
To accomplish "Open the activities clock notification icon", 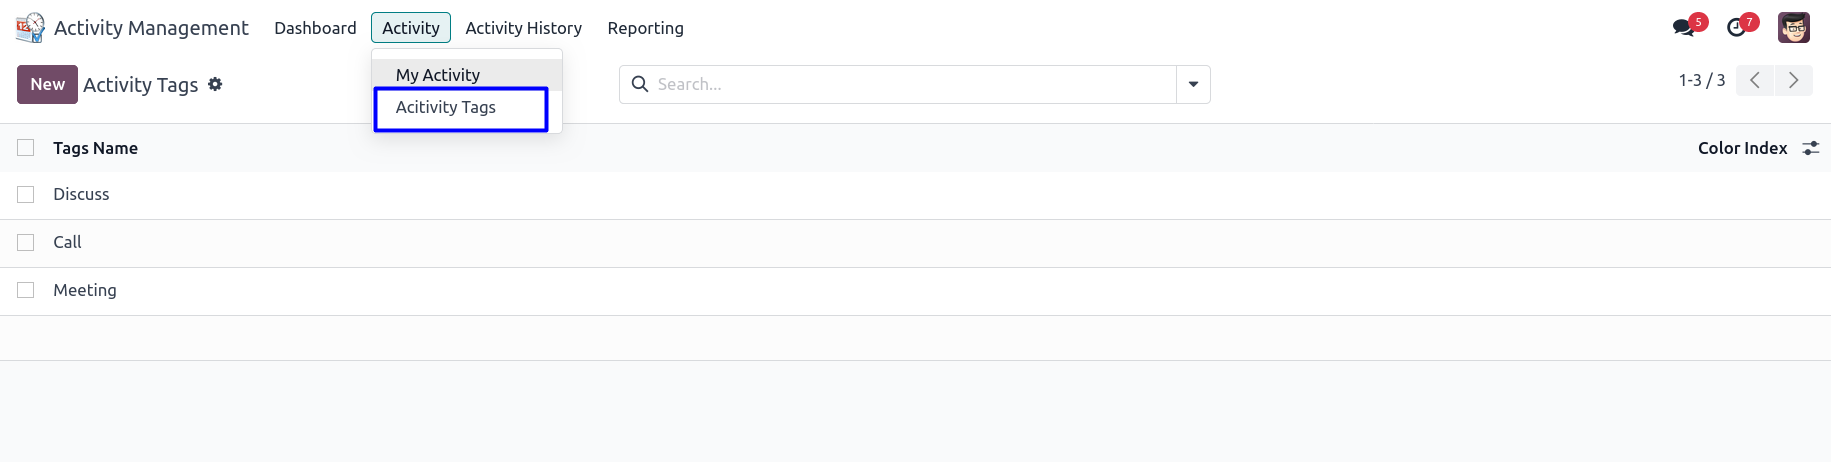I will 1737,28.
